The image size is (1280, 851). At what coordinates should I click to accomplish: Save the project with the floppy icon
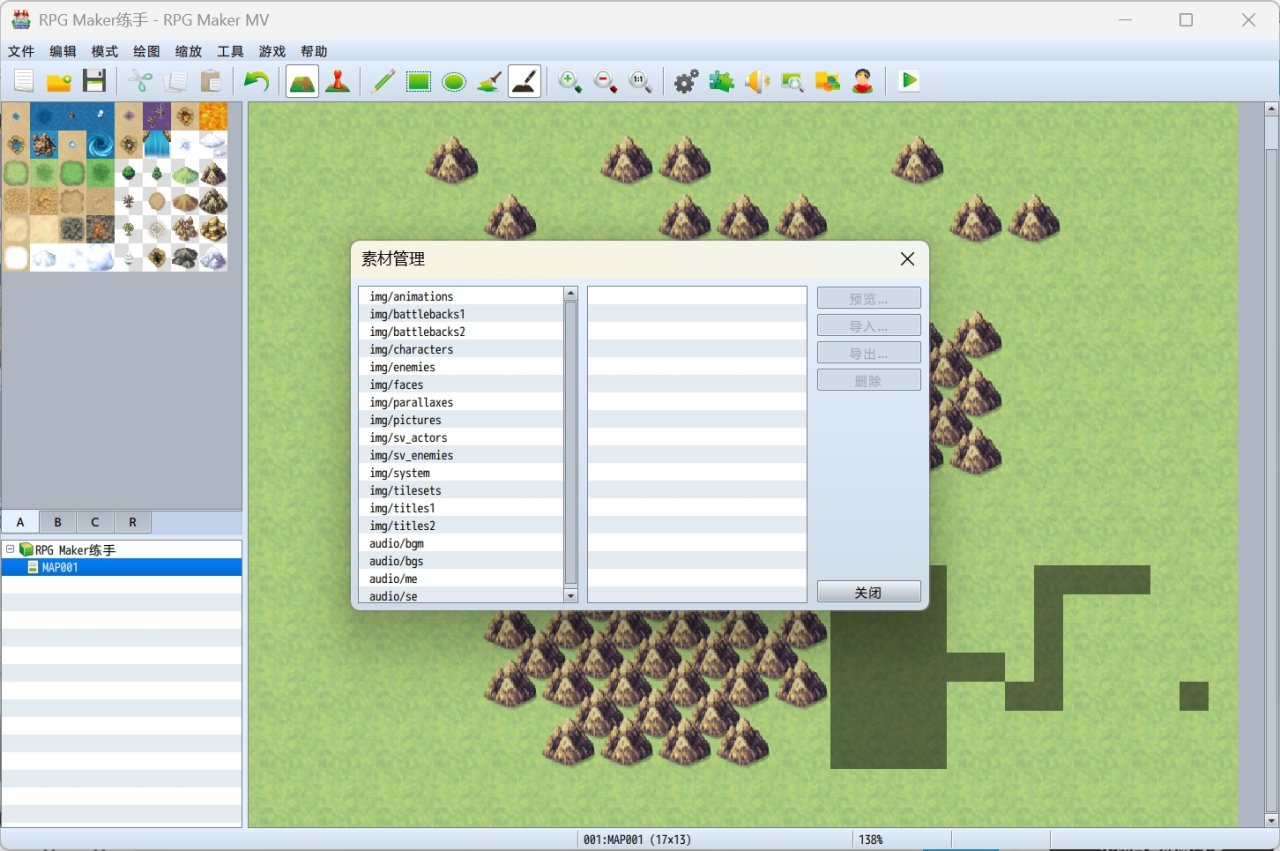coord(95,81)
